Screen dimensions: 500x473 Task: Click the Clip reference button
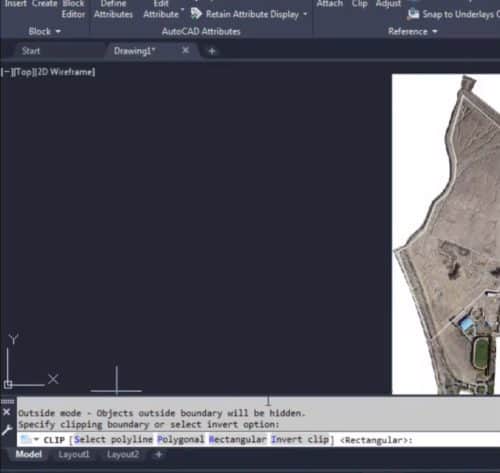[x=359, y=4]
